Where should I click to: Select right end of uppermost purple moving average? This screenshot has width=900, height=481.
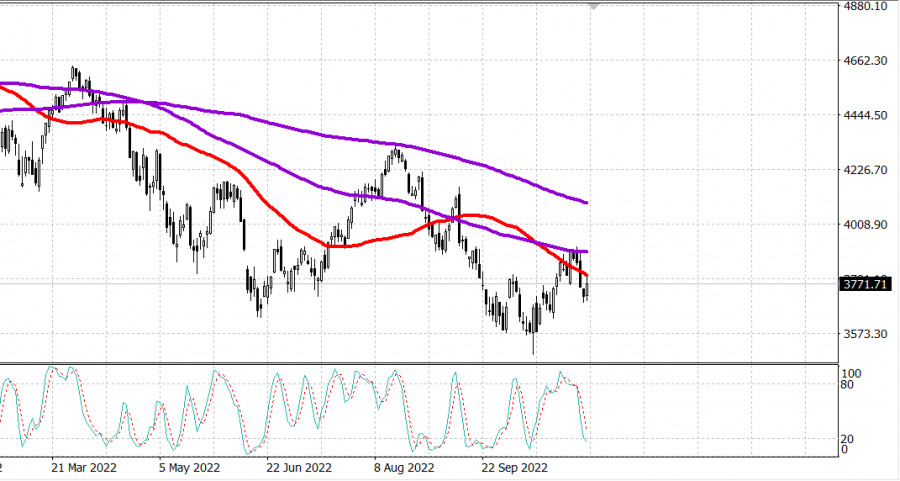click(x=586, y=203)
